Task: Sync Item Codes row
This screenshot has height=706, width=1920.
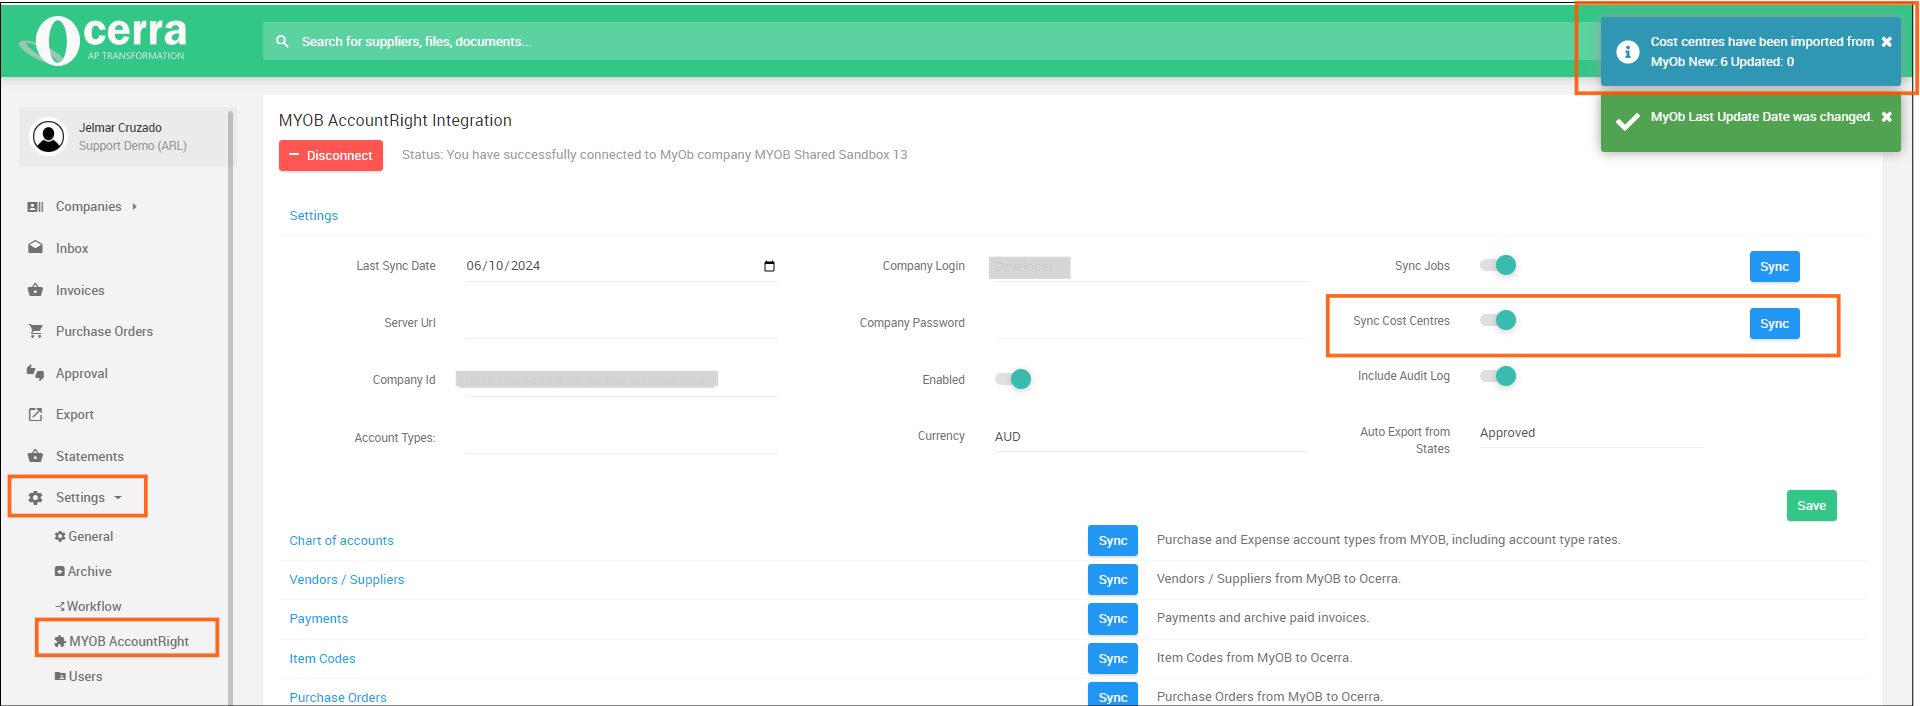Action: click(x=1113, y=659)
